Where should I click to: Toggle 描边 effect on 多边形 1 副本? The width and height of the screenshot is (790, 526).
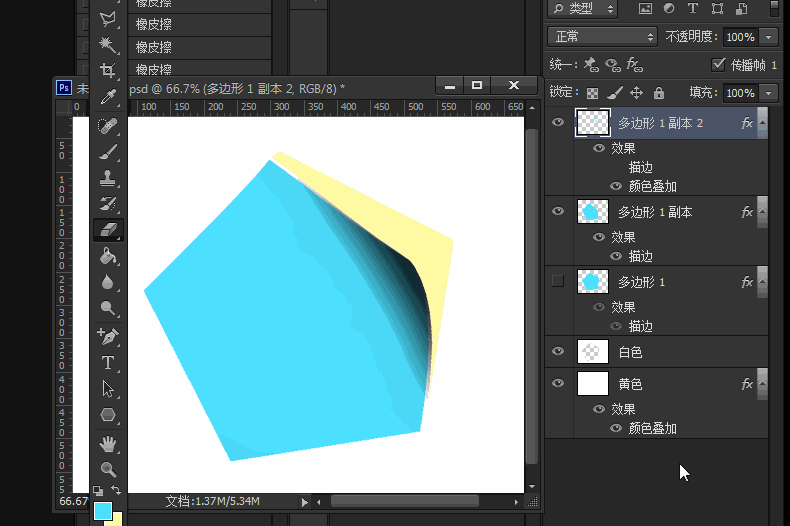pos(616,256)
